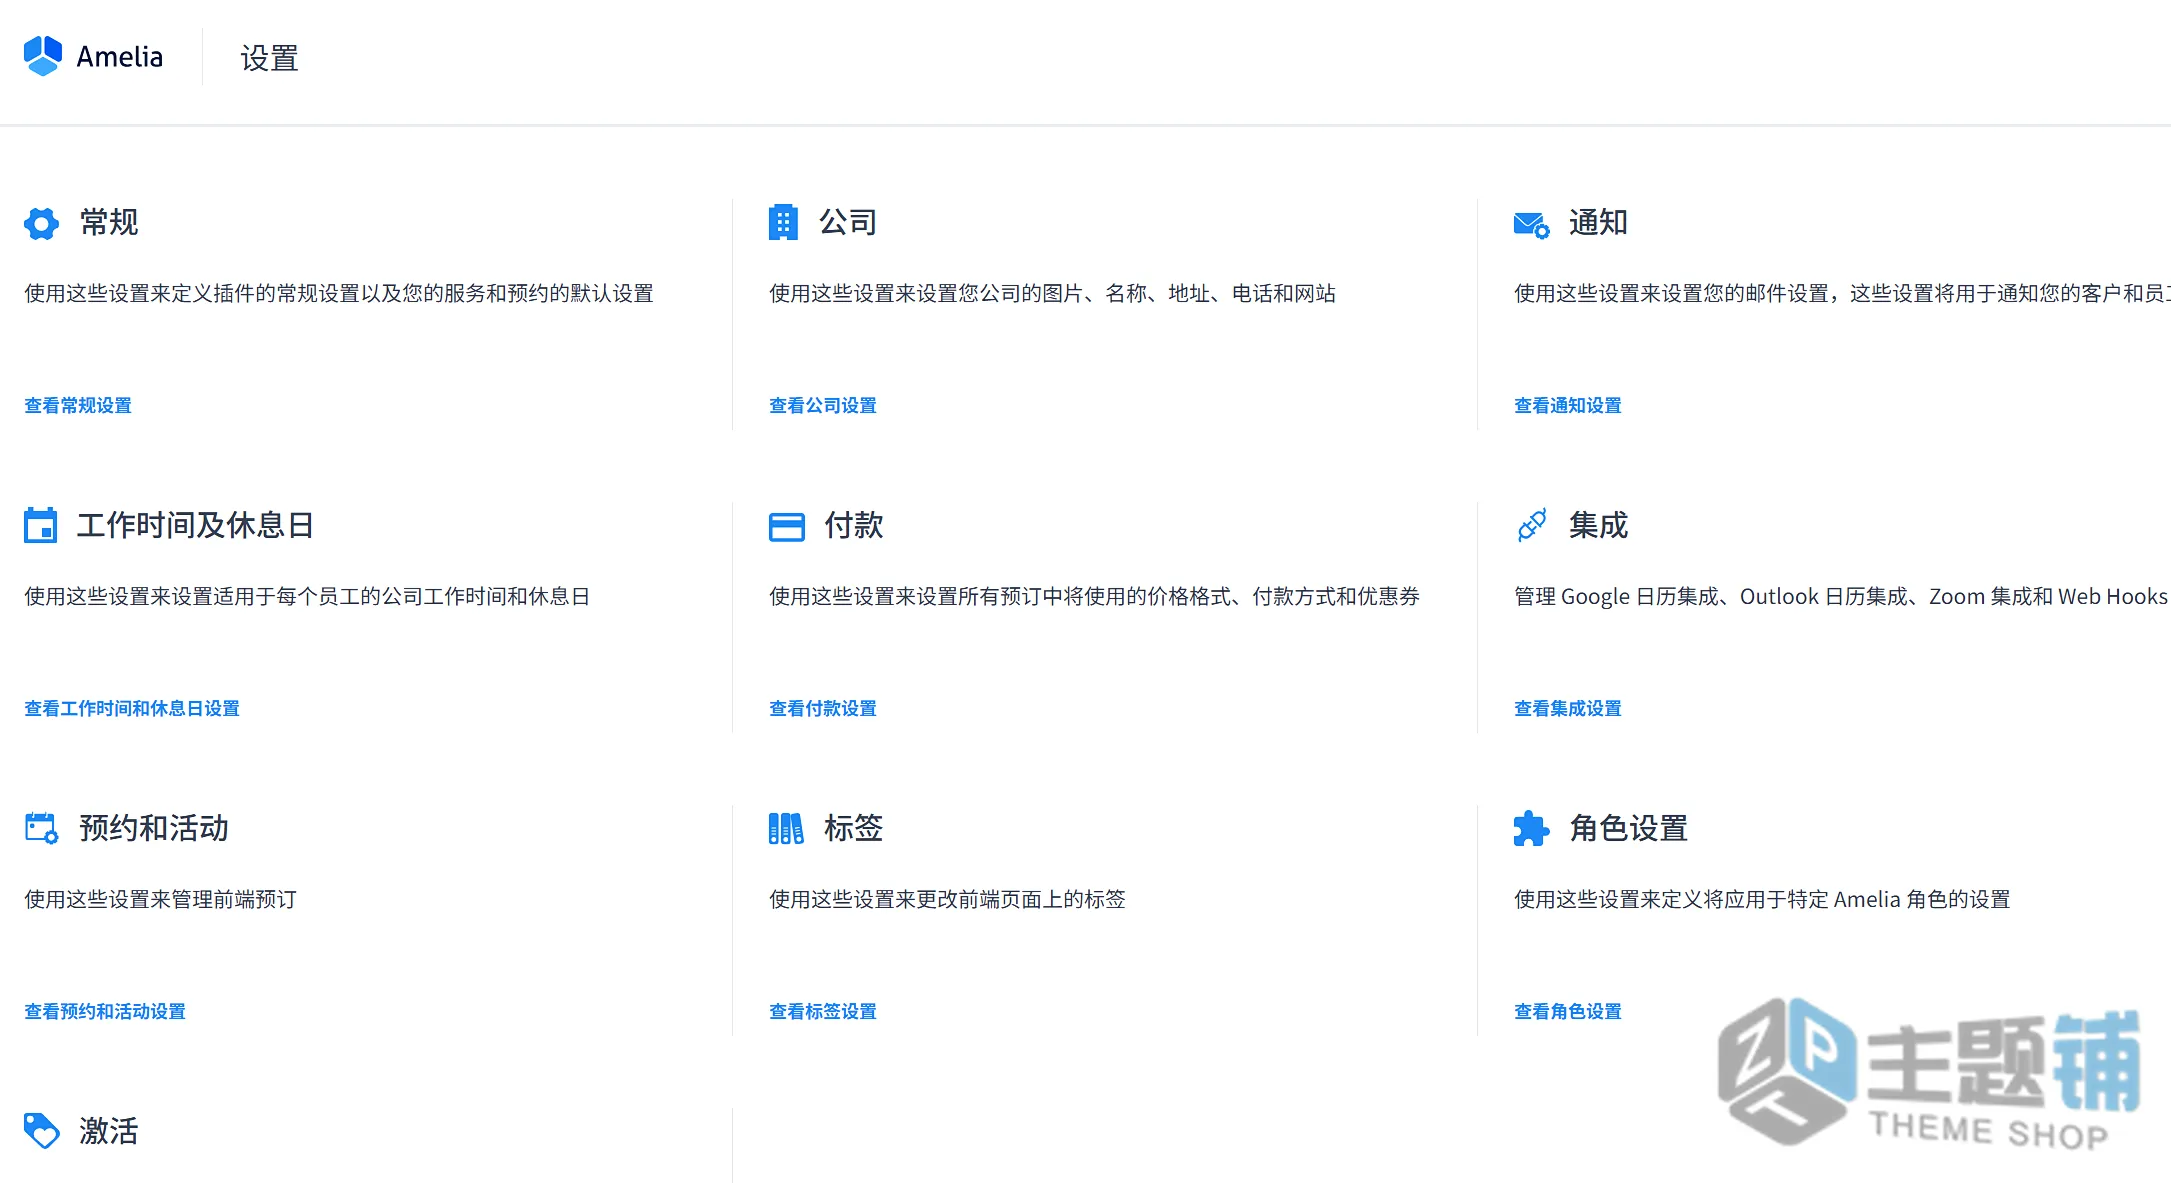Open the 查看常规设置 link
This screenshot has height=1183, width=2171.
78,405
